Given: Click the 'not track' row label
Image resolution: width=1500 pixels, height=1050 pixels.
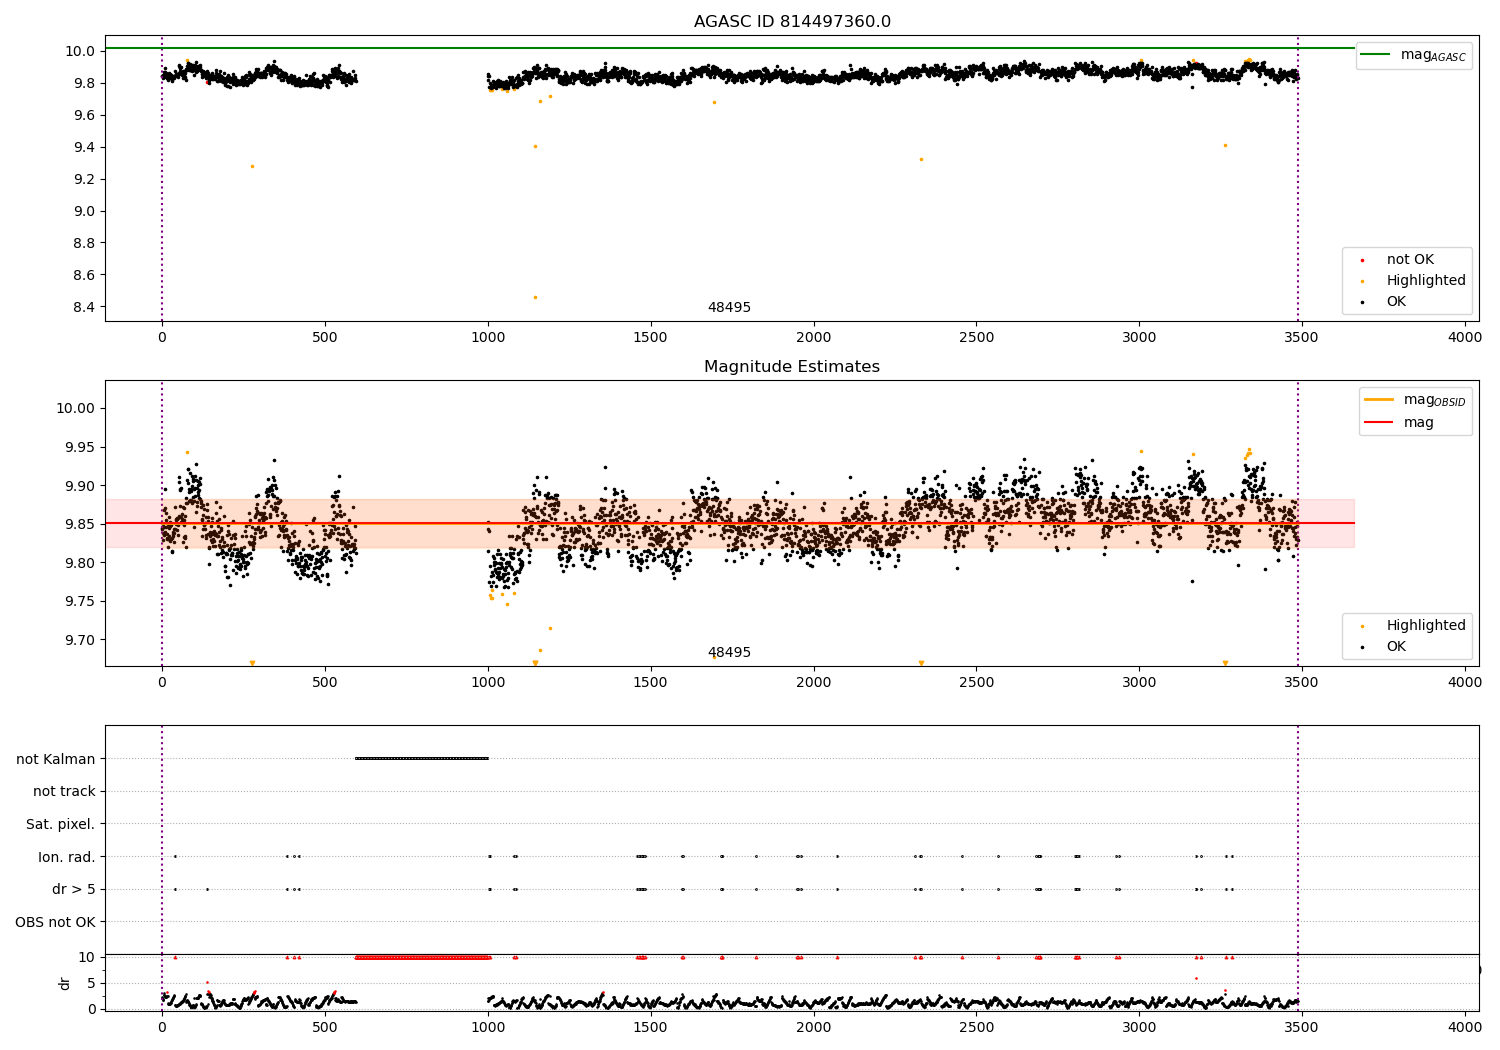Looking at the screenshot, I should tap(64, 792).
